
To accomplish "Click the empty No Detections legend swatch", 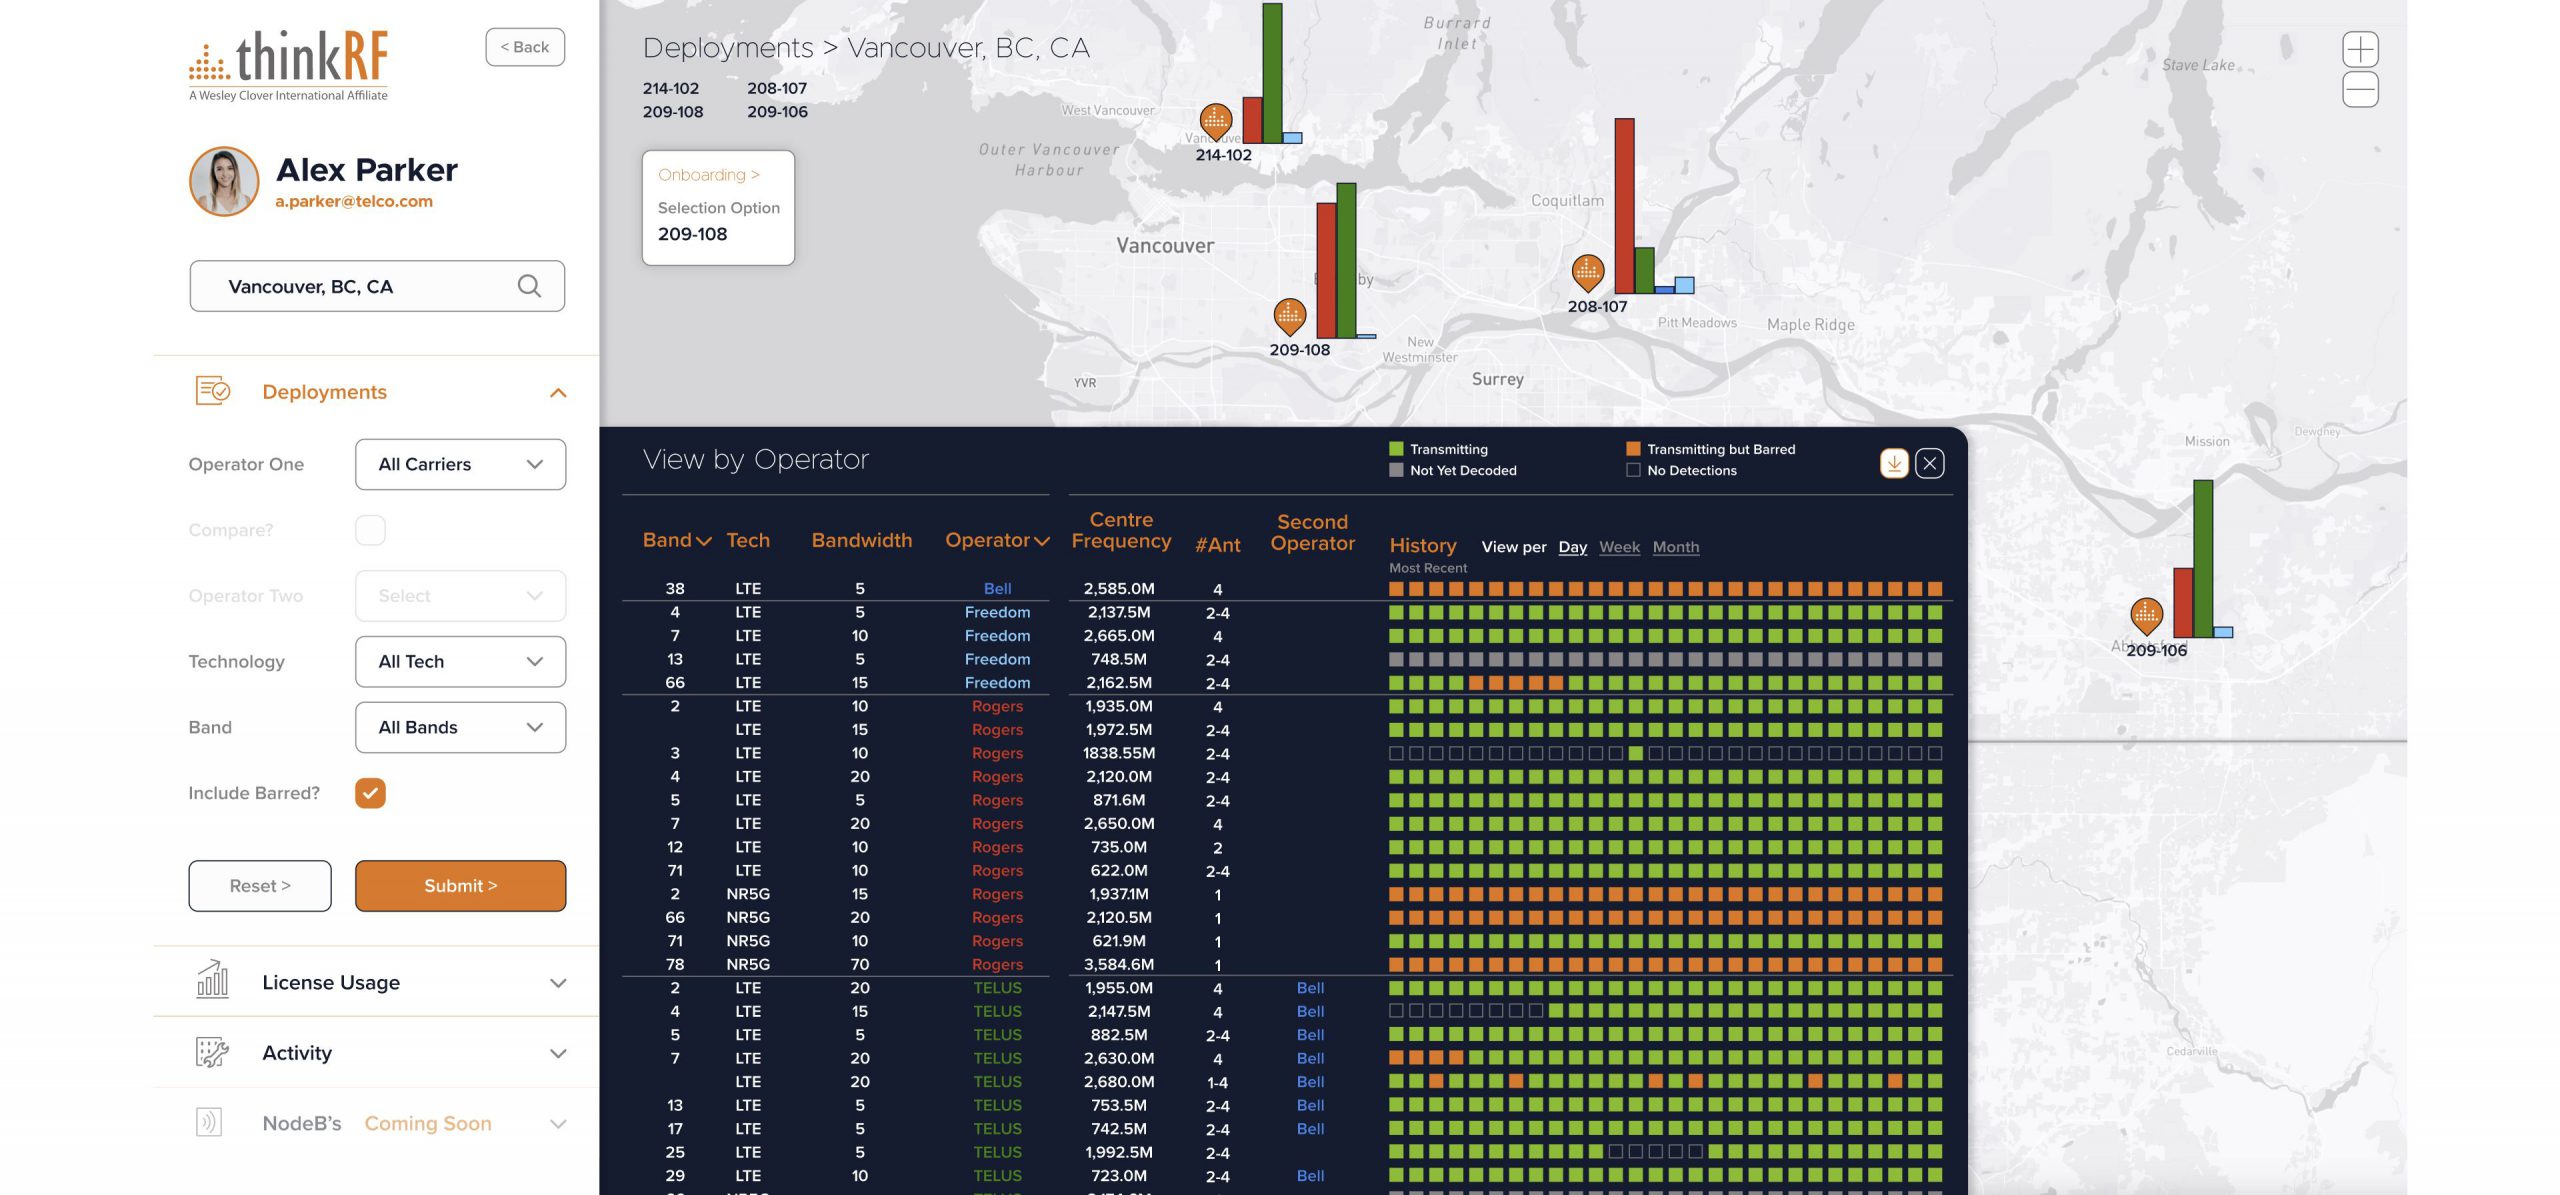I will pyautogui.click(x=1633, y=470).
